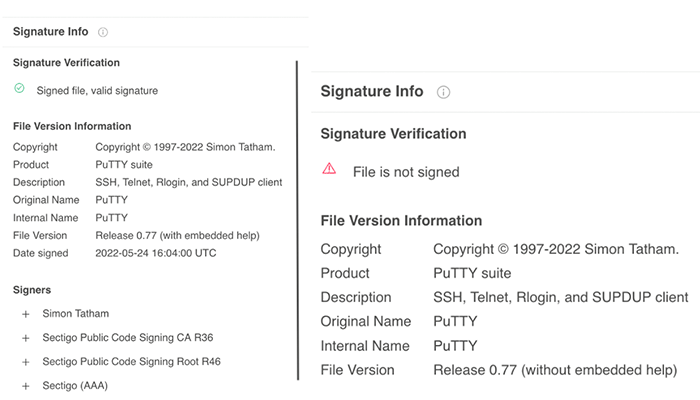
Task: Select right Signature Info heading
Action: click(372, 91)
